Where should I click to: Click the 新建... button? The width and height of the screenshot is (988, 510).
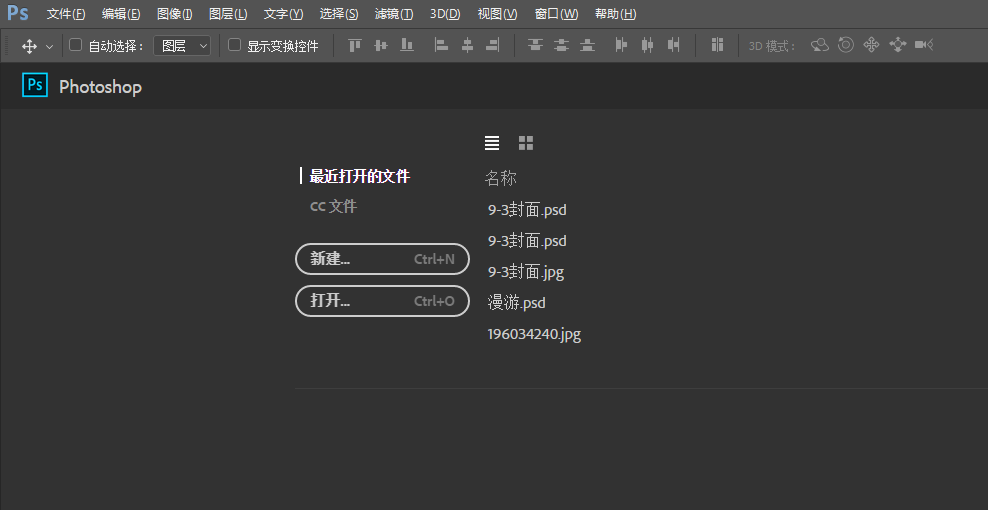tap(382, 259)
